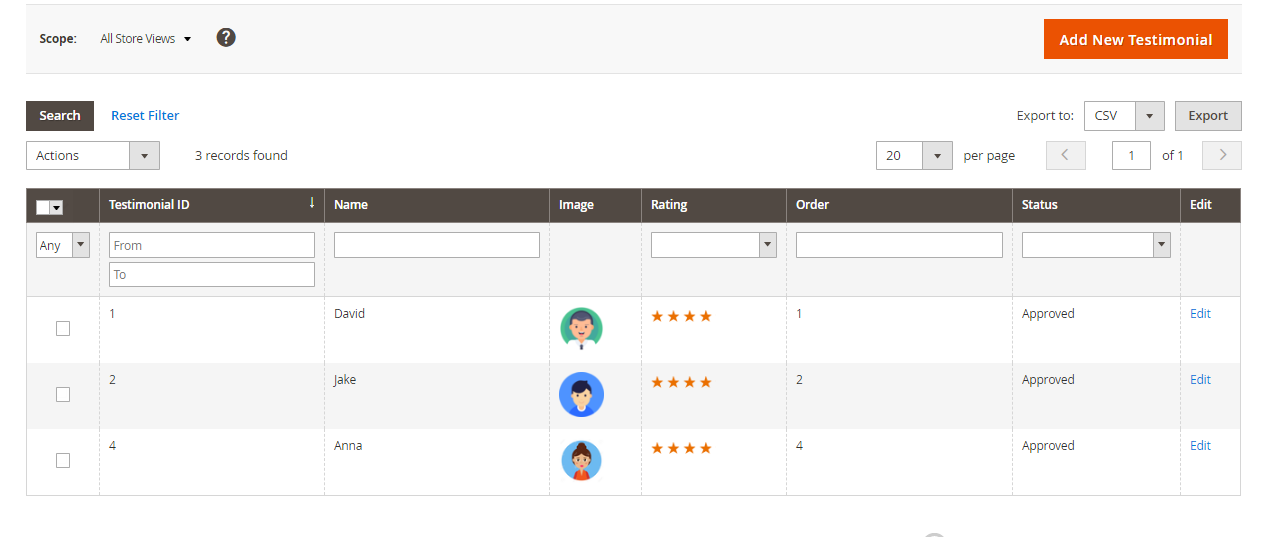
Task: Select the checkbox for Anna's row
Action: point(63,460)
